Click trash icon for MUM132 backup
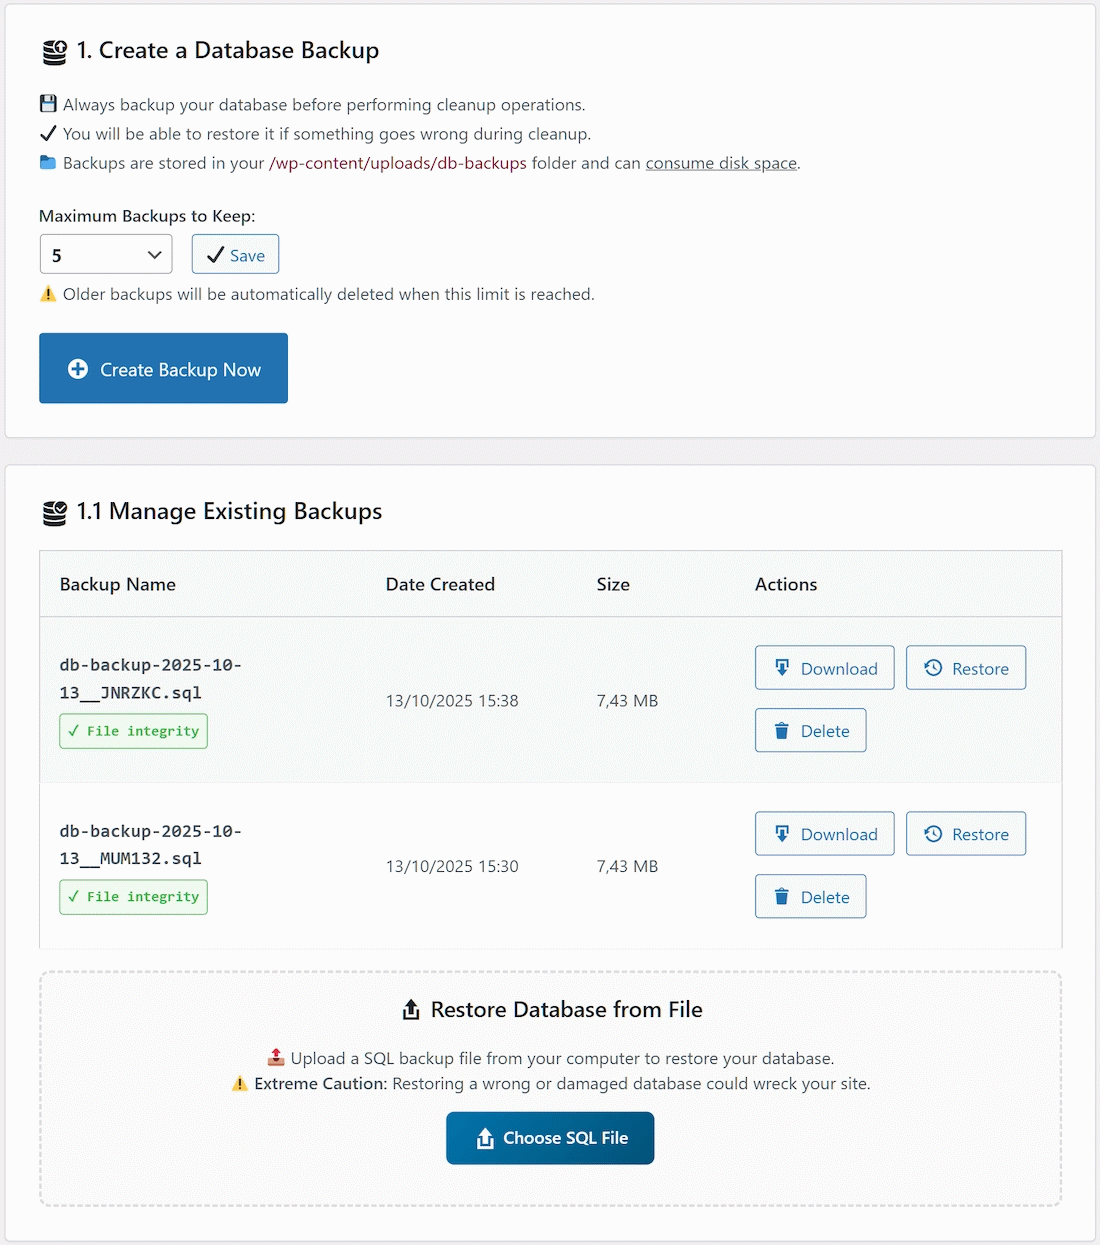The height and width of the screenshot is (1245, 1100). (x=782, y=897)
